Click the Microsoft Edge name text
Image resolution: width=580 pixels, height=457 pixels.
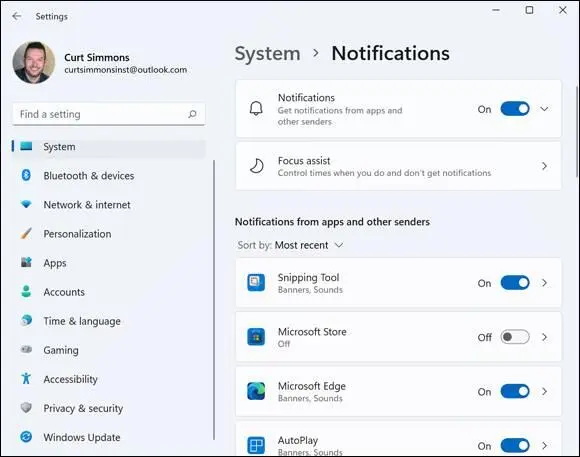(x=312, y=386)
